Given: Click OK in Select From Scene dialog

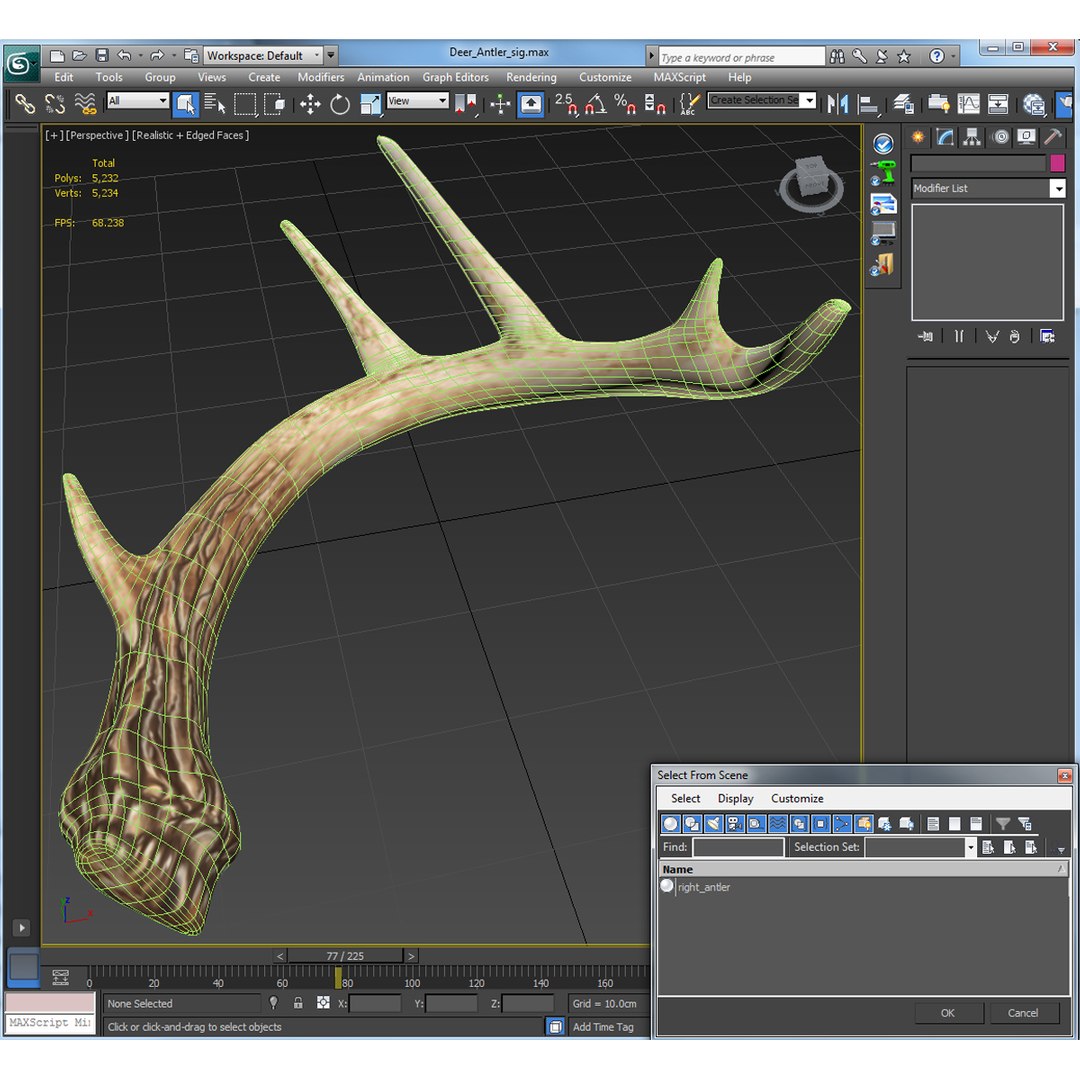Looking at the screenshot, I should point(948,1012).
